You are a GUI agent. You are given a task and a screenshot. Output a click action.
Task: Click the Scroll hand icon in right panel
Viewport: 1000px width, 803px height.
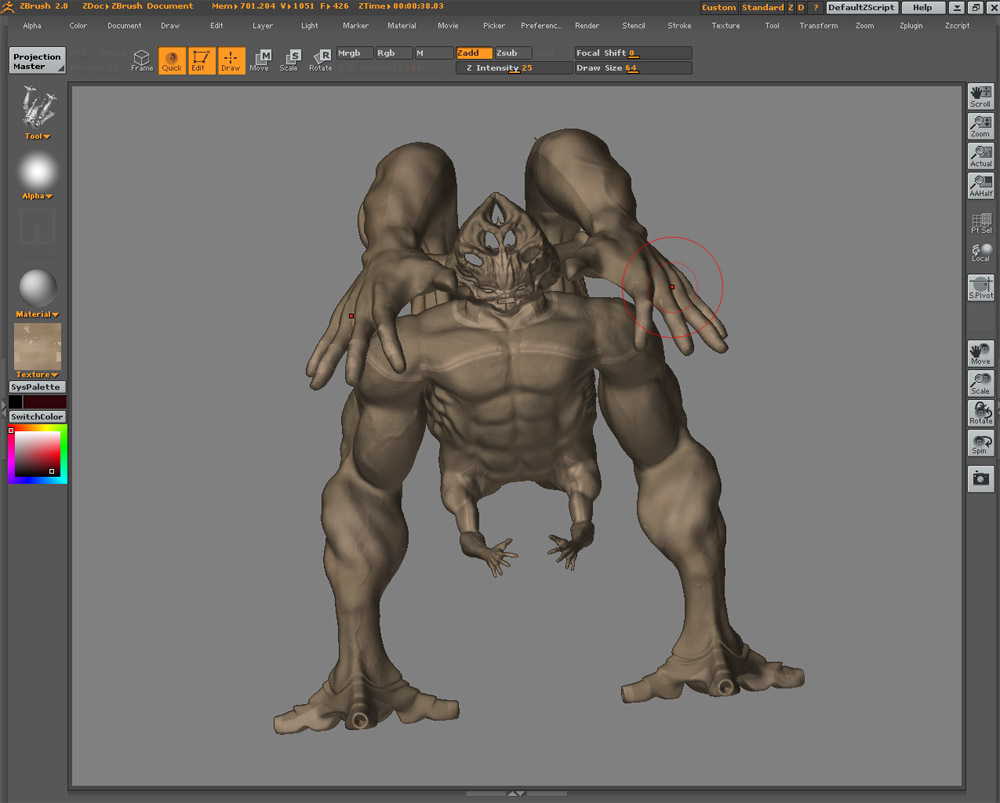point(980,96)
